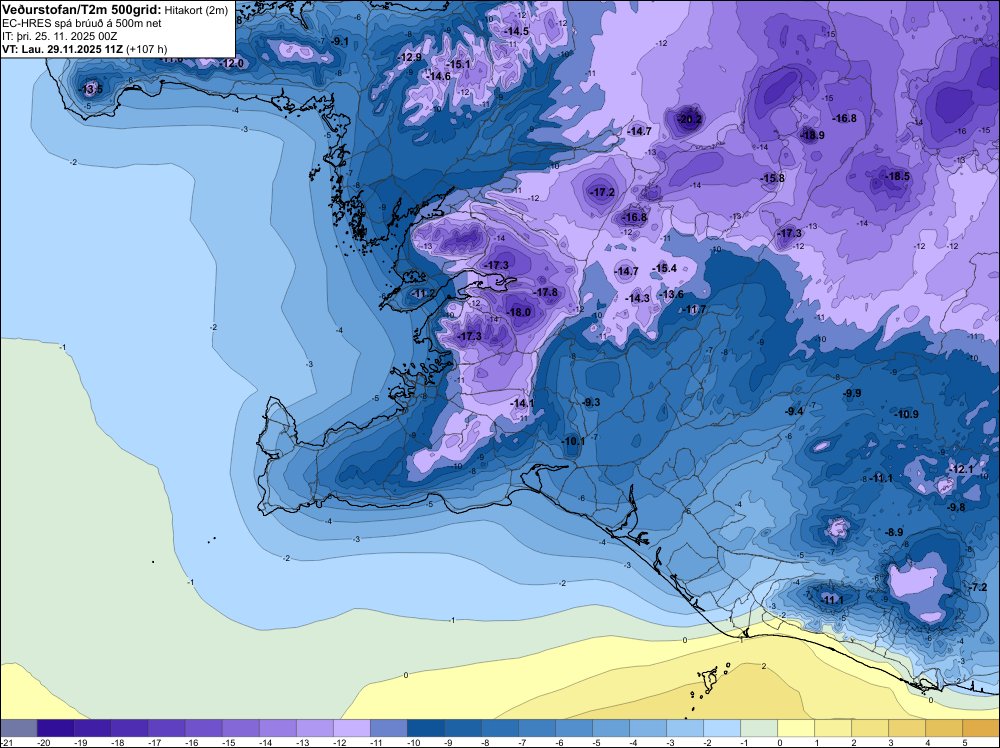
Task: Click the -8.9 temperature value label
Action: pyautogui.click(x=894, y=532)
